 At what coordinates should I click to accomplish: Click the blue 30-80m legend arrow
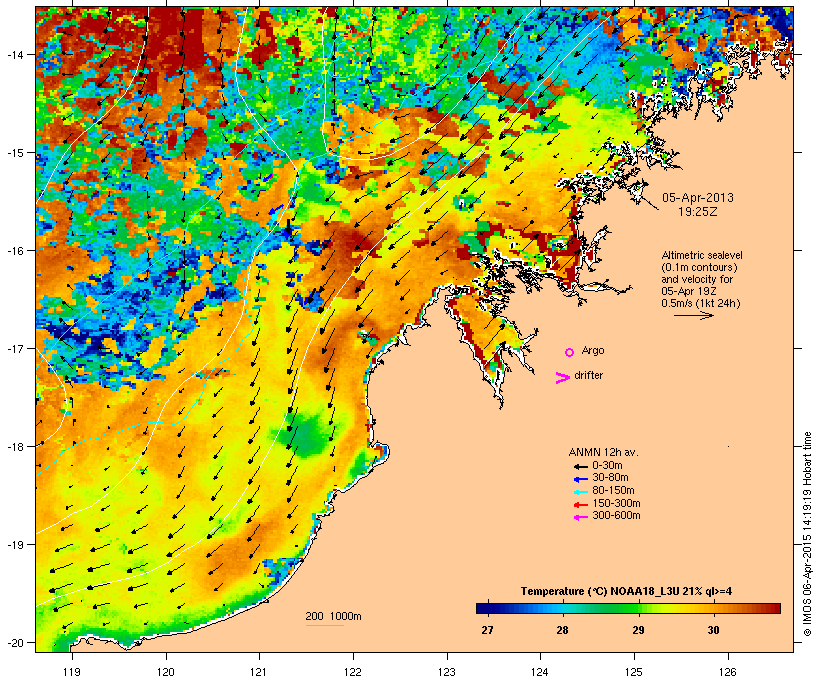[581, 479]
